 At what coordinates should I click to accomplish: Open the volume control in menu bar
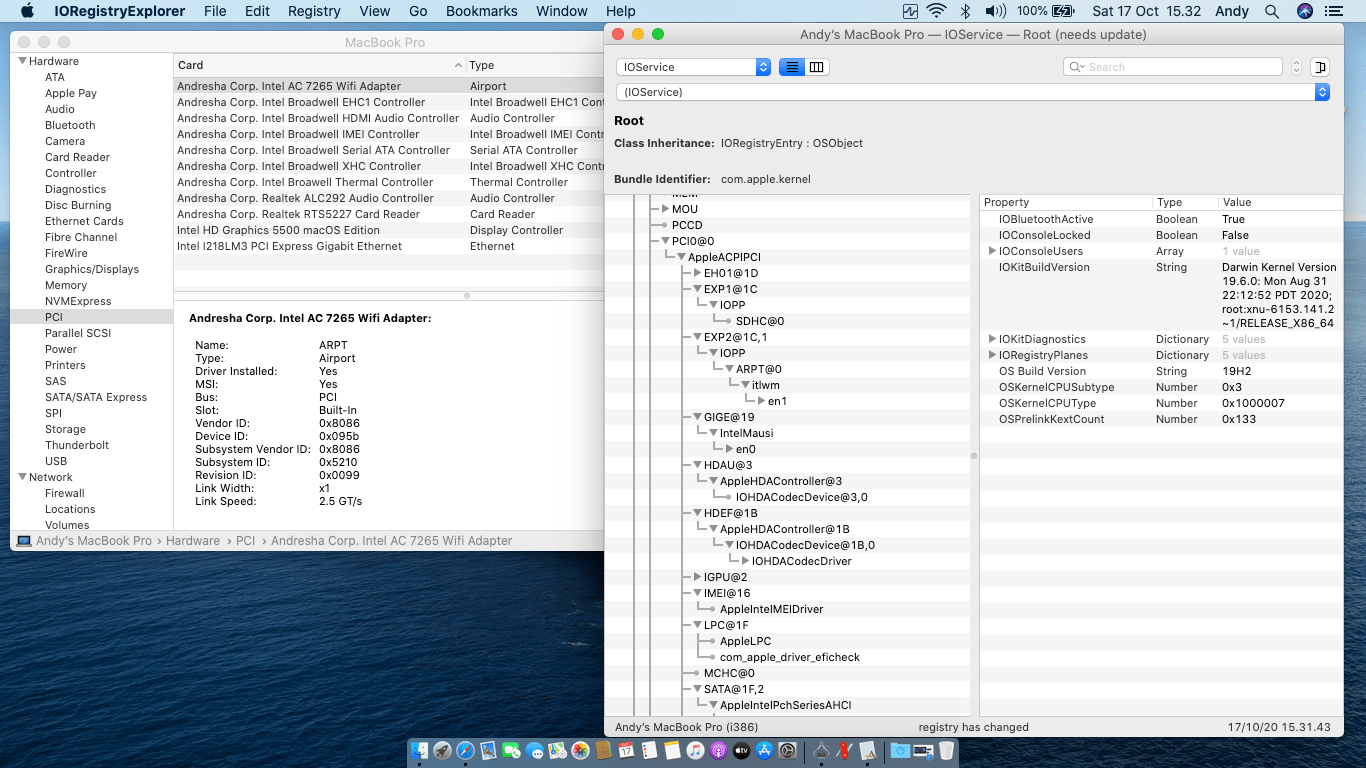point(995,11)
